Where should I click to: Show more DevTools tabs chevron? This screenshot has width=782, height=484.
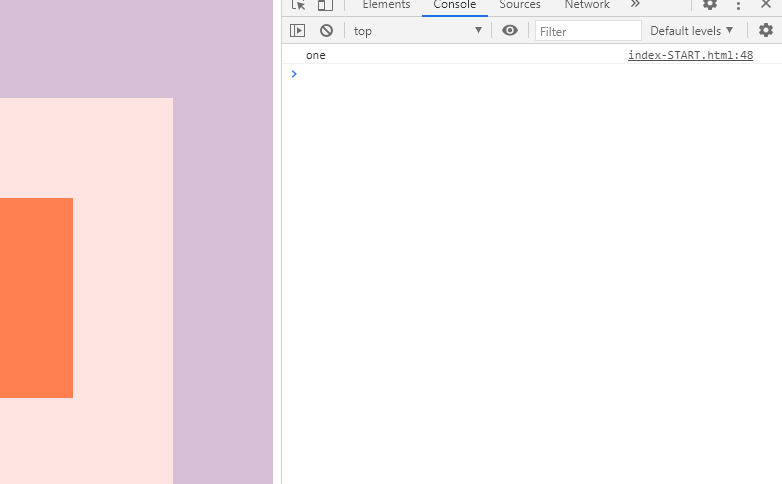coord(635,4)
